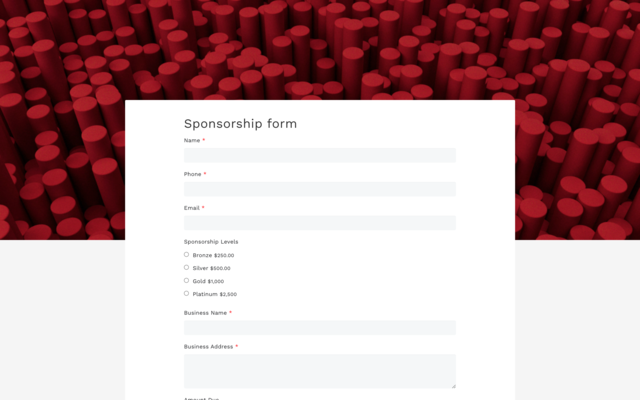Click the 'Business Address' field label
Screen dimensions: 640x400
pos(208,347)
